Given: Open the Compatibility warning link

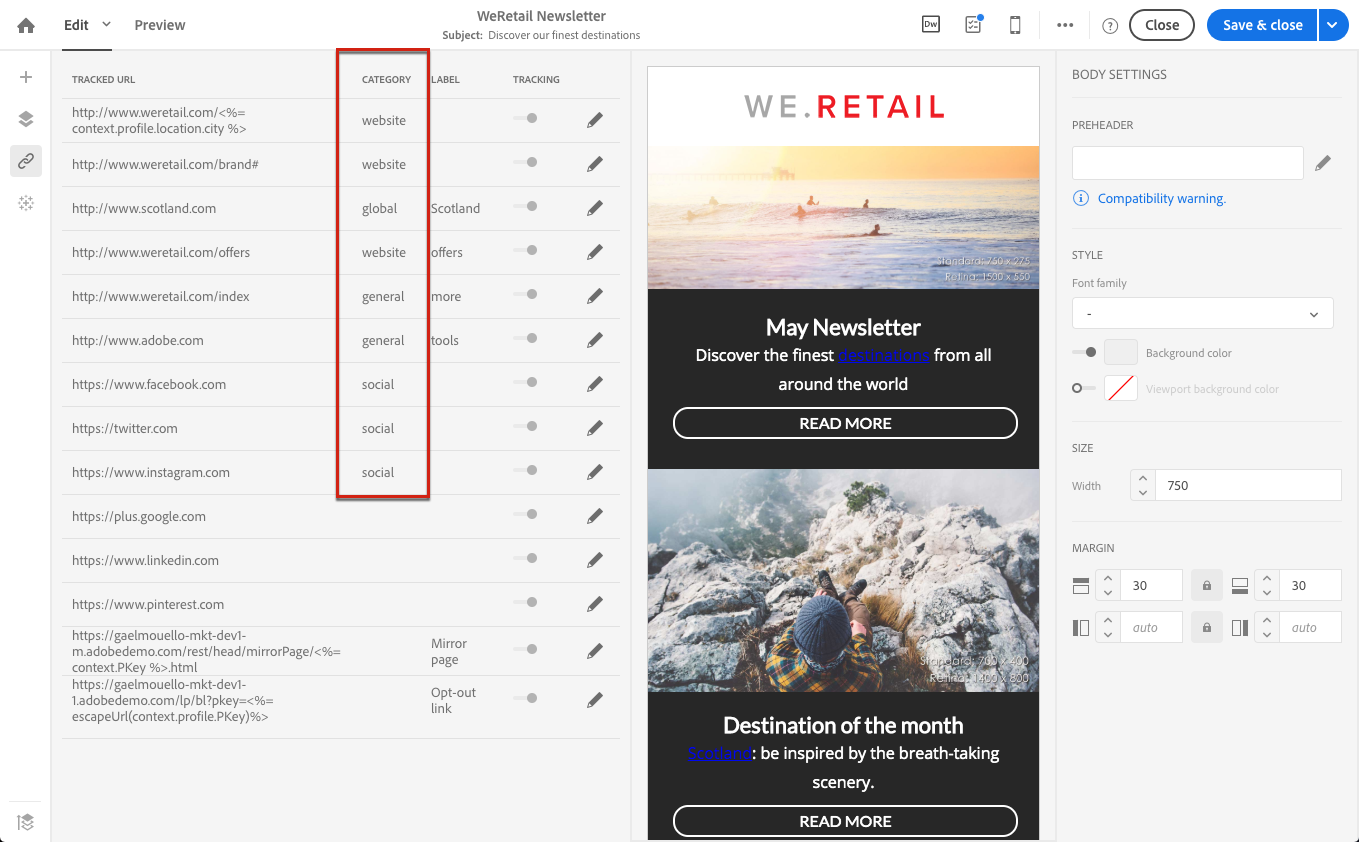Looking at the screenshot, I should (x=1162, y=198).
